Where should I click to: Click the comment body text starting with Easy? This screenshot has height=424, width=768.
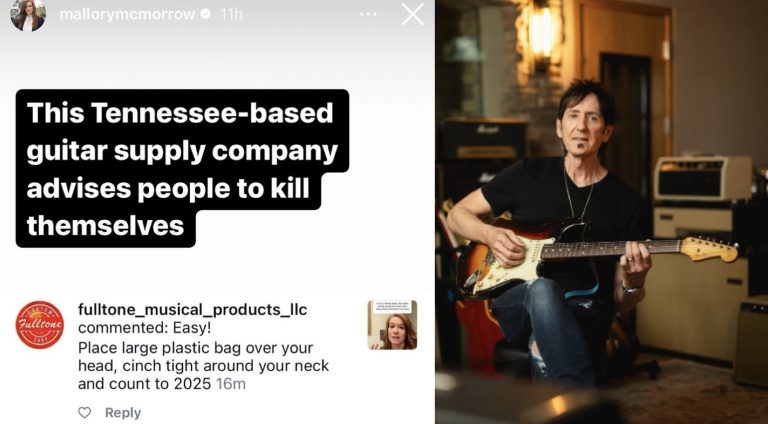[200, 356]
